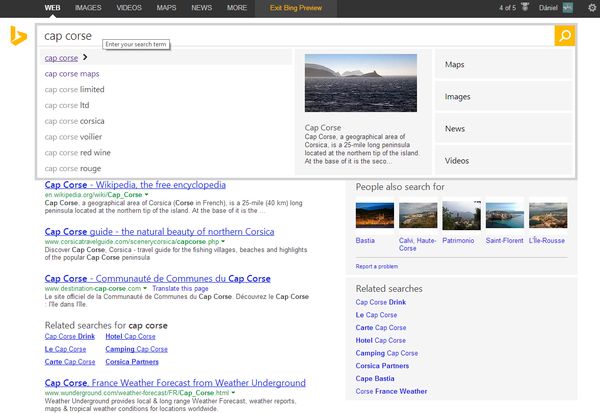Click the 4 of 5 rewards counter
Viewport: 600px width, 413px height.
tap(507, 8)
